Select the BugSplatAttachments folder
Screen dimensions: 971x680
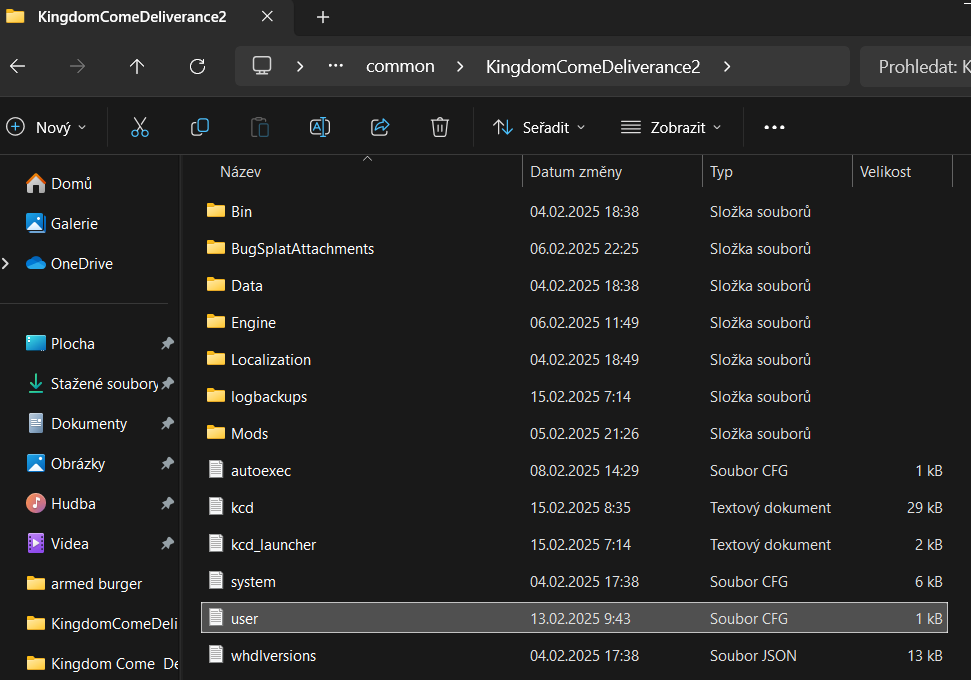(574, 249)
